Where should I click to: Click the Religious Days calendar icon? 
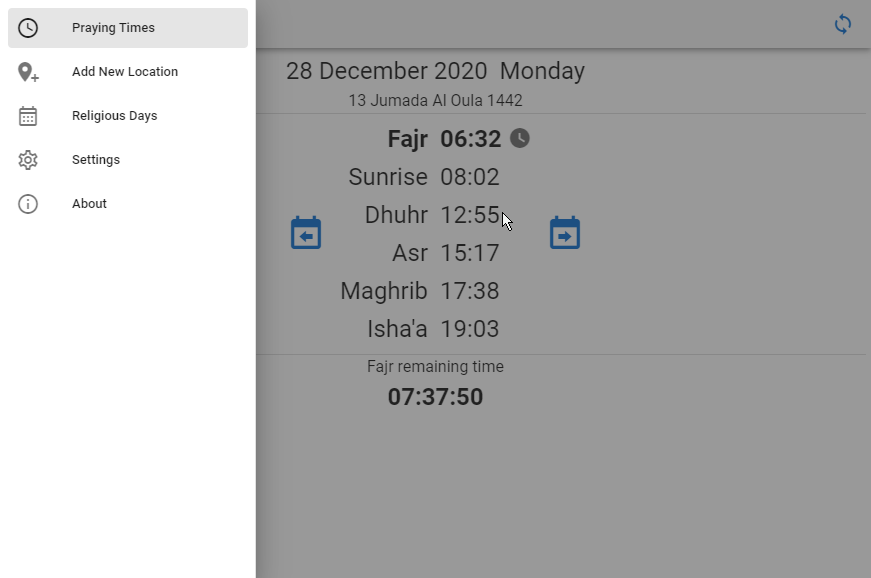coord(28,116)
